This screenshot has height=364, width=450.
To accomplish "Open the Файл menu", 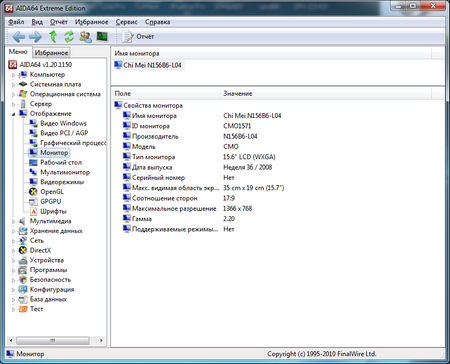I will [16, 22].
